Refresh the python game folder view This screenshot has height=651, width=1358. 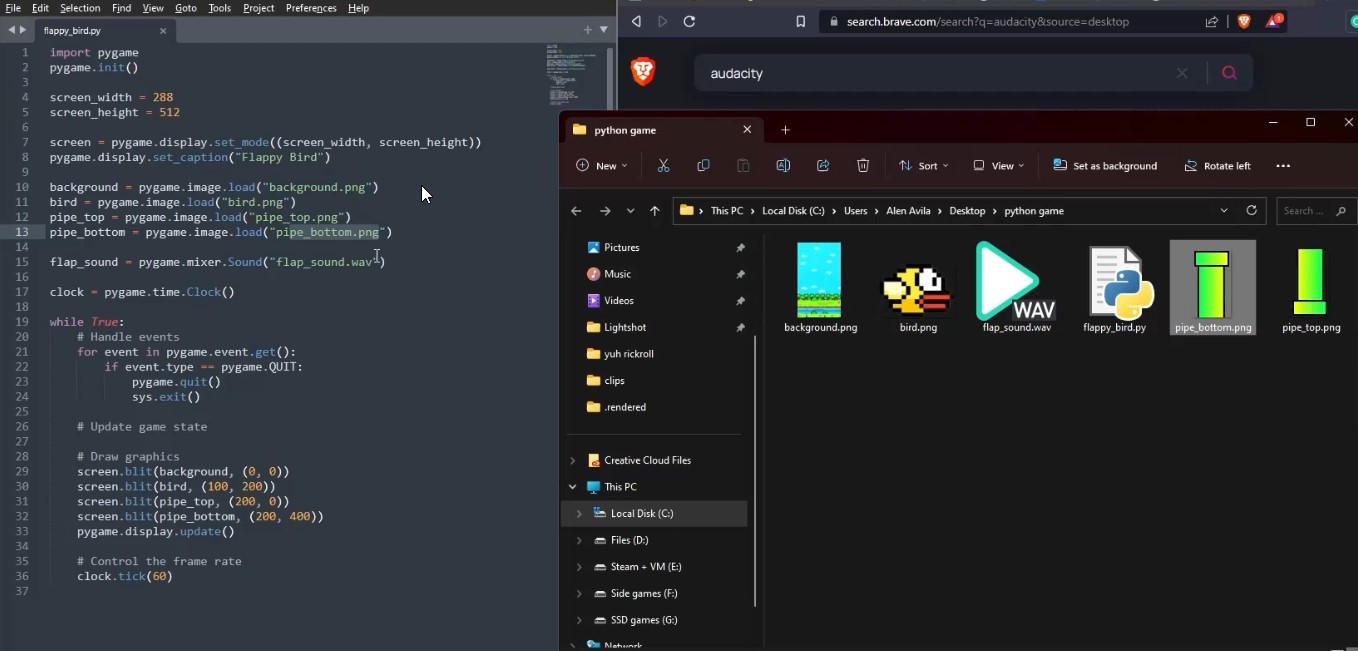click(1251, 211)
